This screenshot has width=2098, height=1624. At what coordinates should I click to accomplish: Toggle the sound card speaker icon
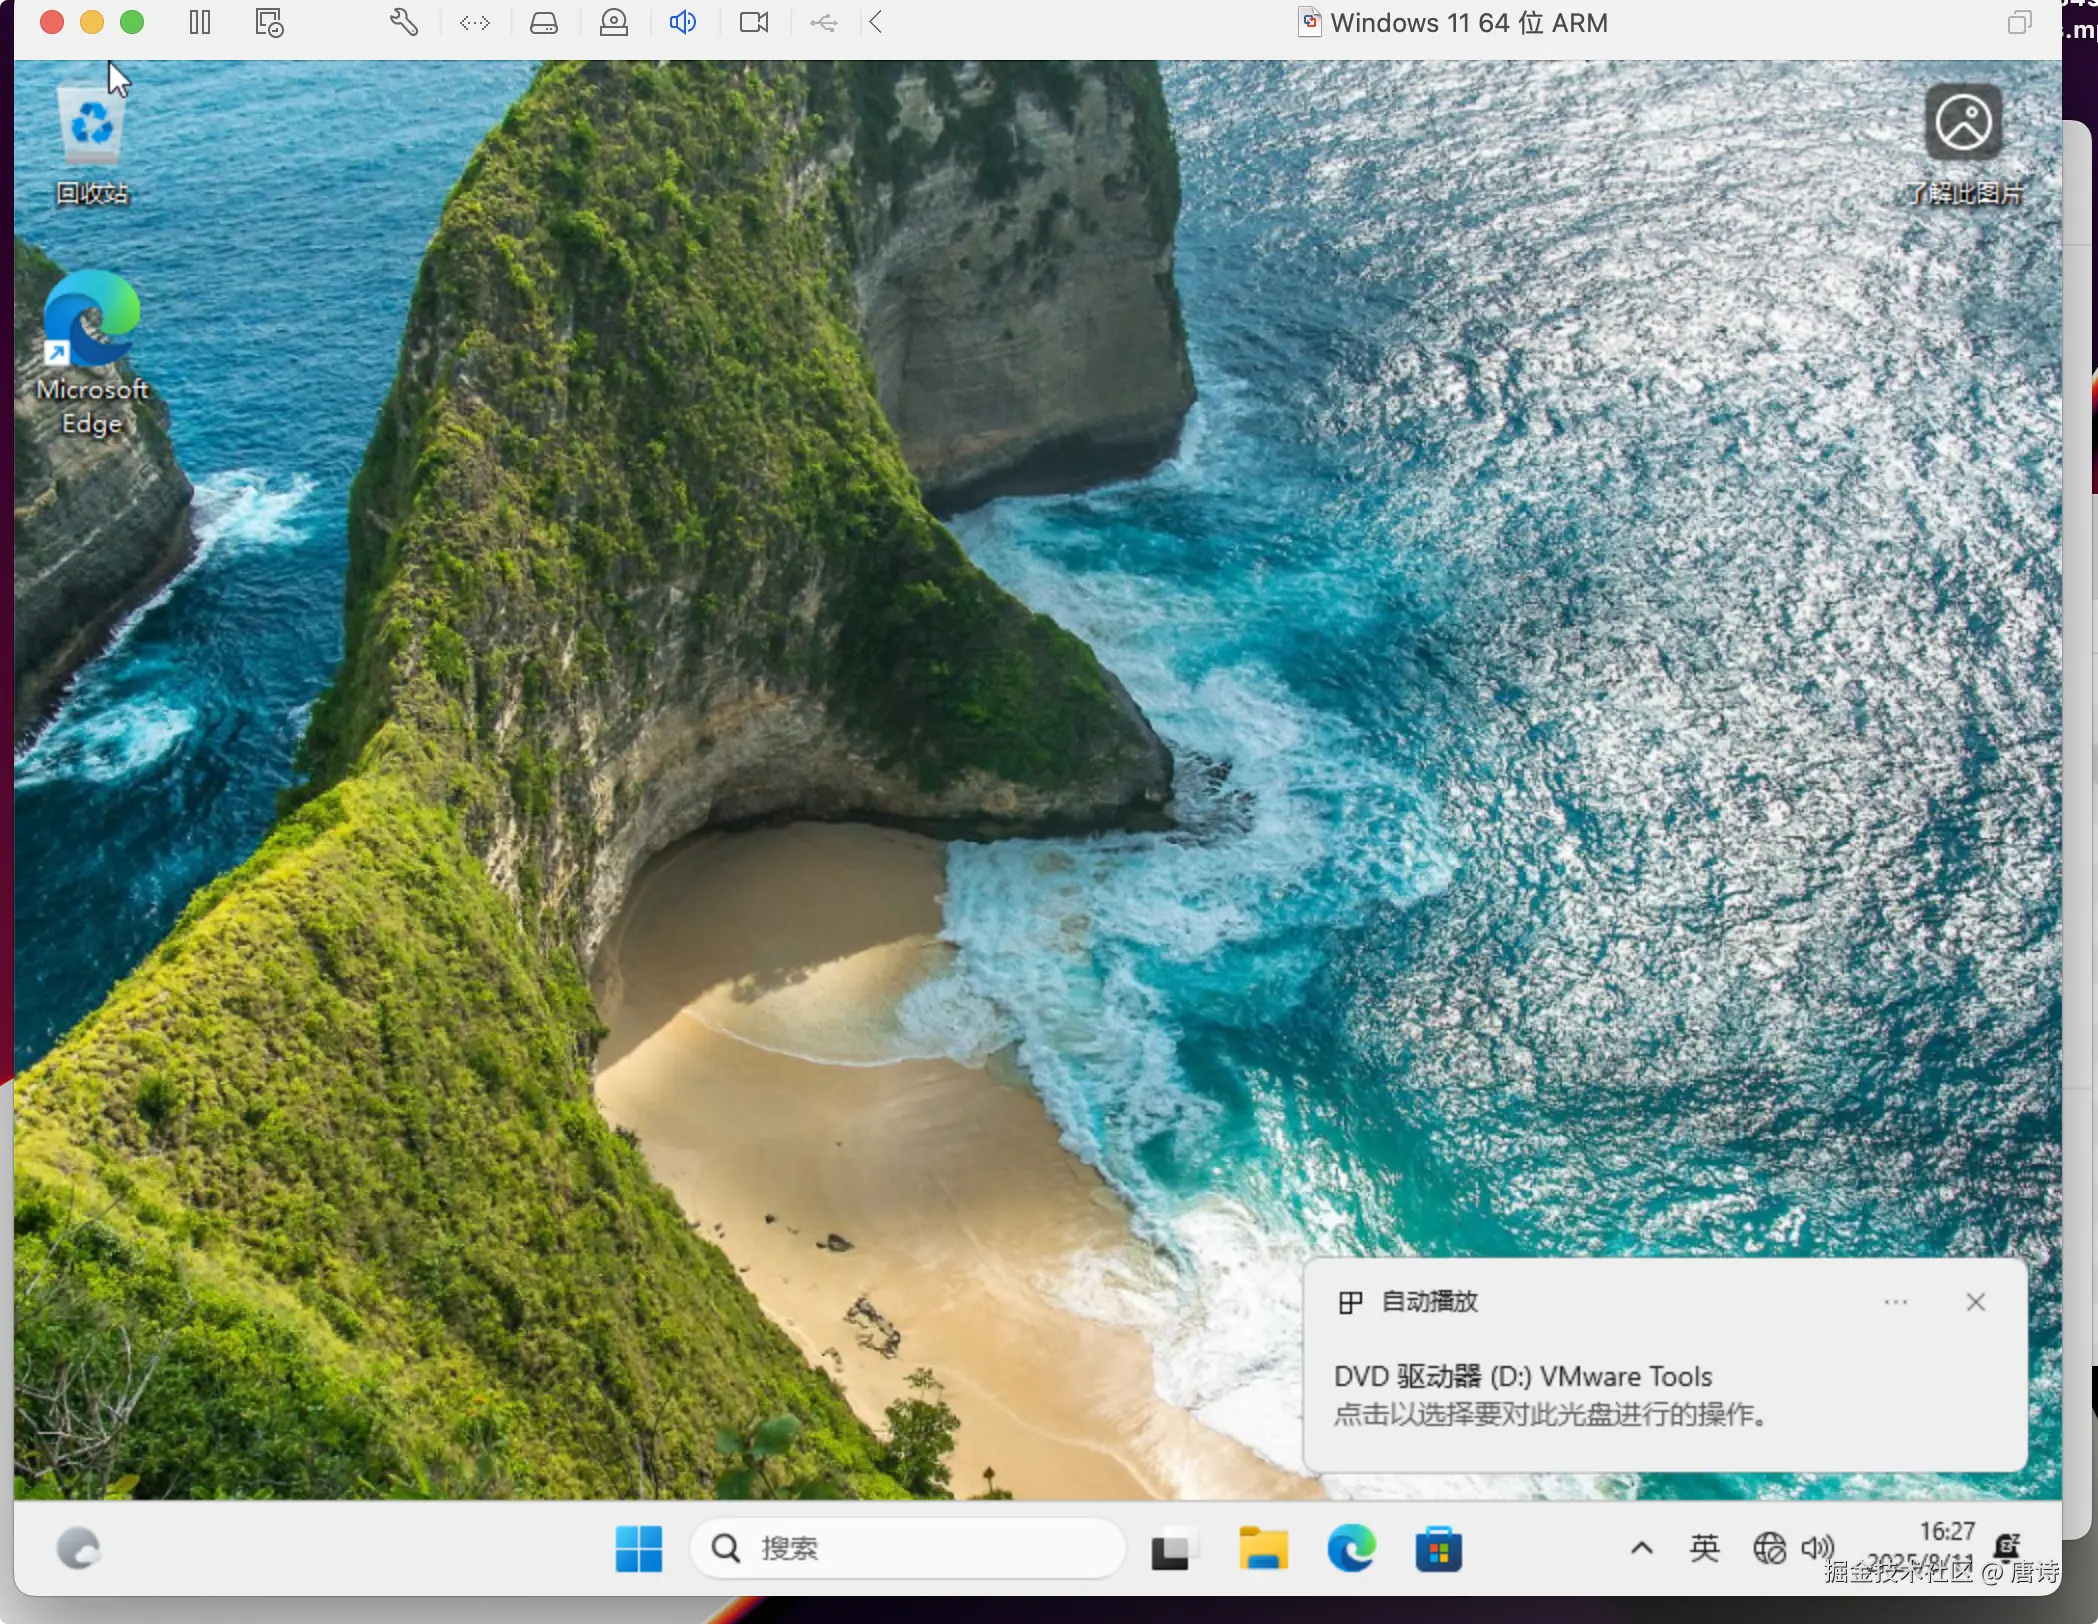click(683, 22)
